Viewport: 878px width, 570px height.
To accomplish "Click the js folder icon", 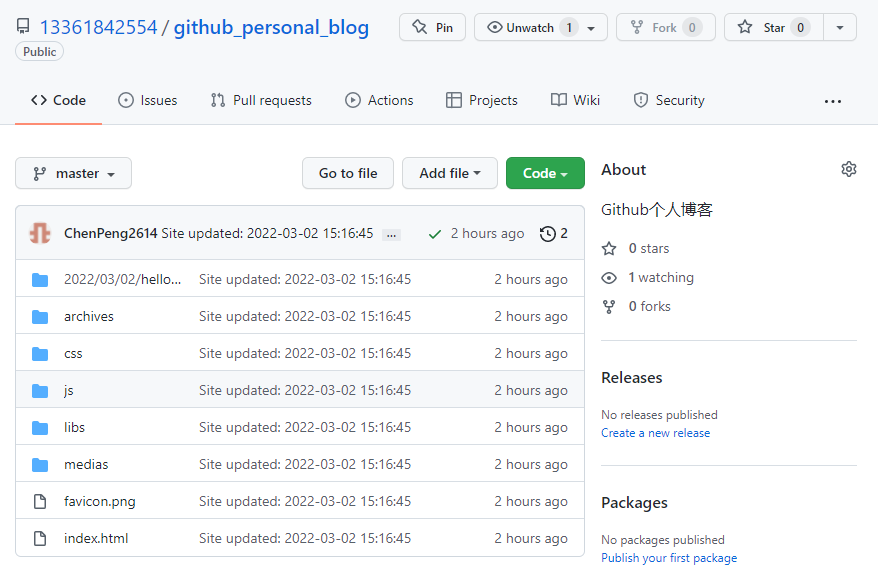I will pos(40,391).
